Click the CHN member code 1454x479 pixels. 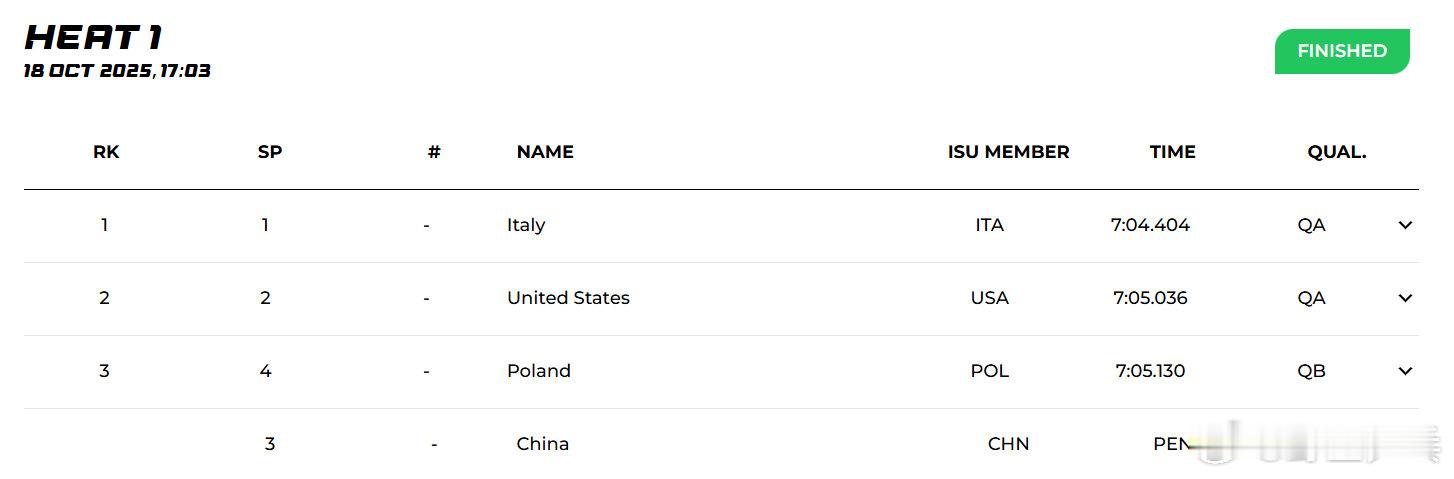[1008, 444]
